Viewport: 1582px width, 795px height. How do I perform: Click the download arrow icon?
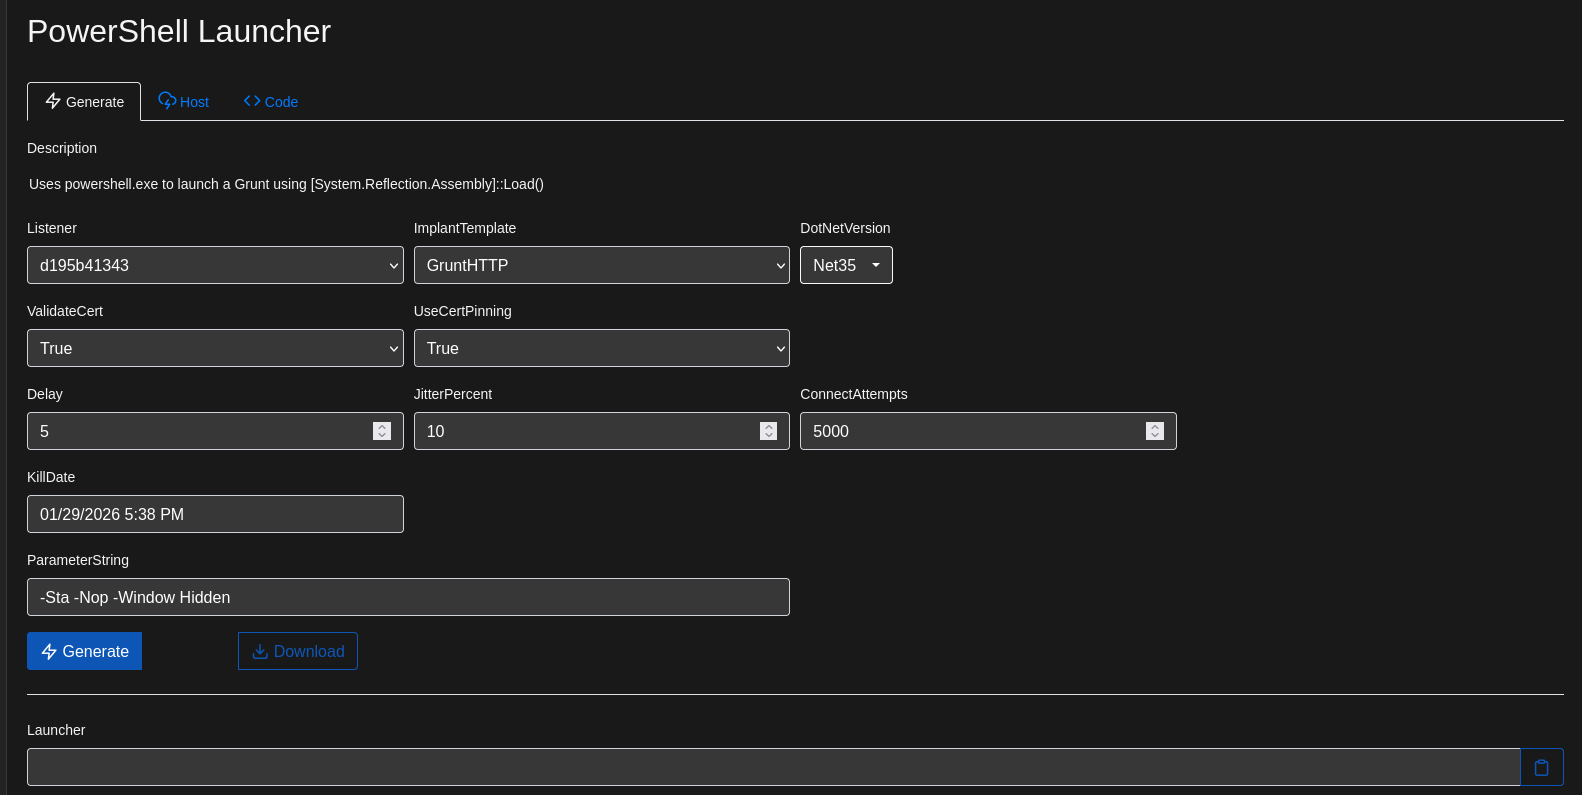pos(260,651)
